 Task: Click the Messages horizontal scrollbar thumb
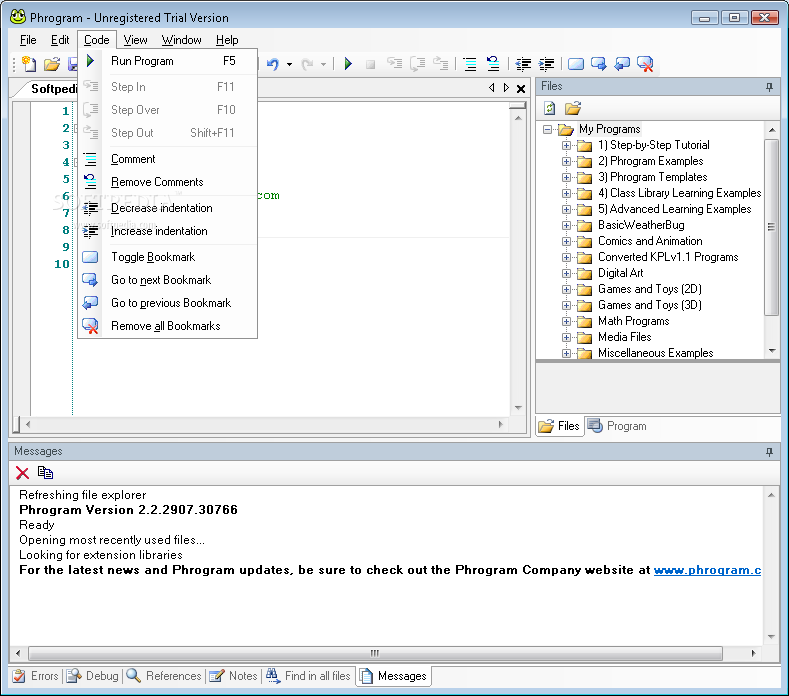click(375, 653)
